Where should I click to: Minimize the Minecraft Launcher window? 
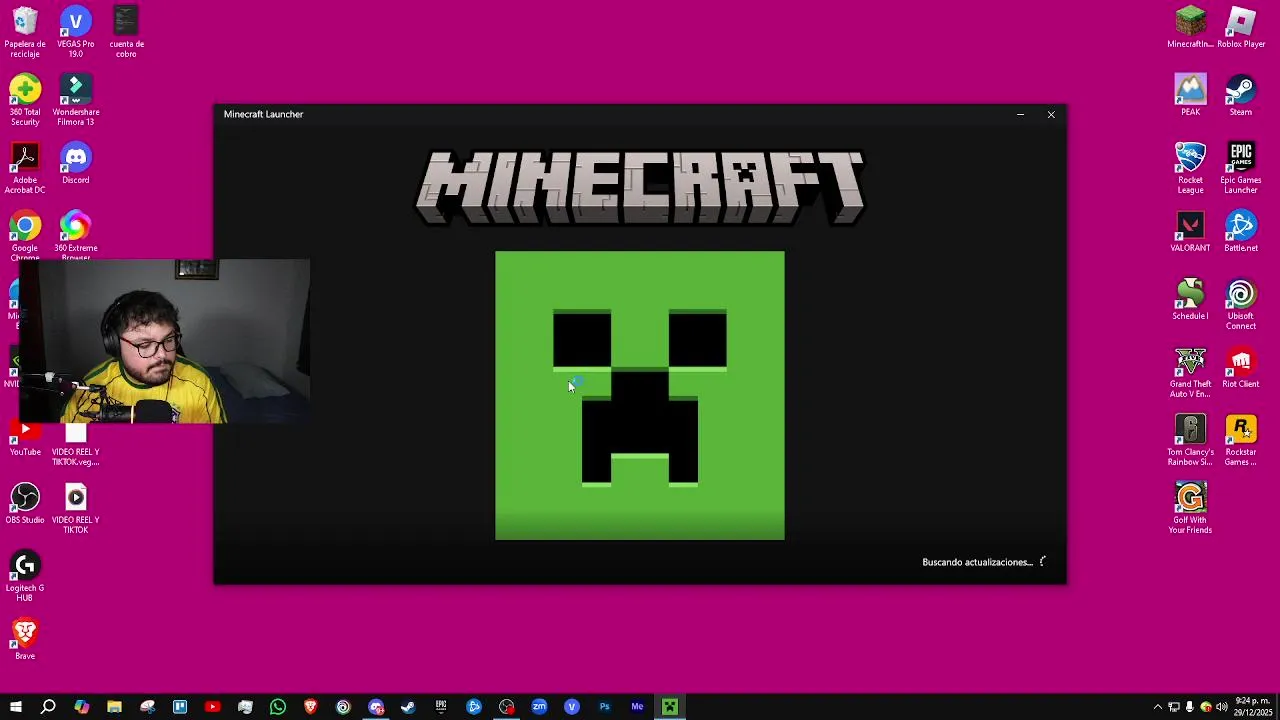[x=1020, y=115]
